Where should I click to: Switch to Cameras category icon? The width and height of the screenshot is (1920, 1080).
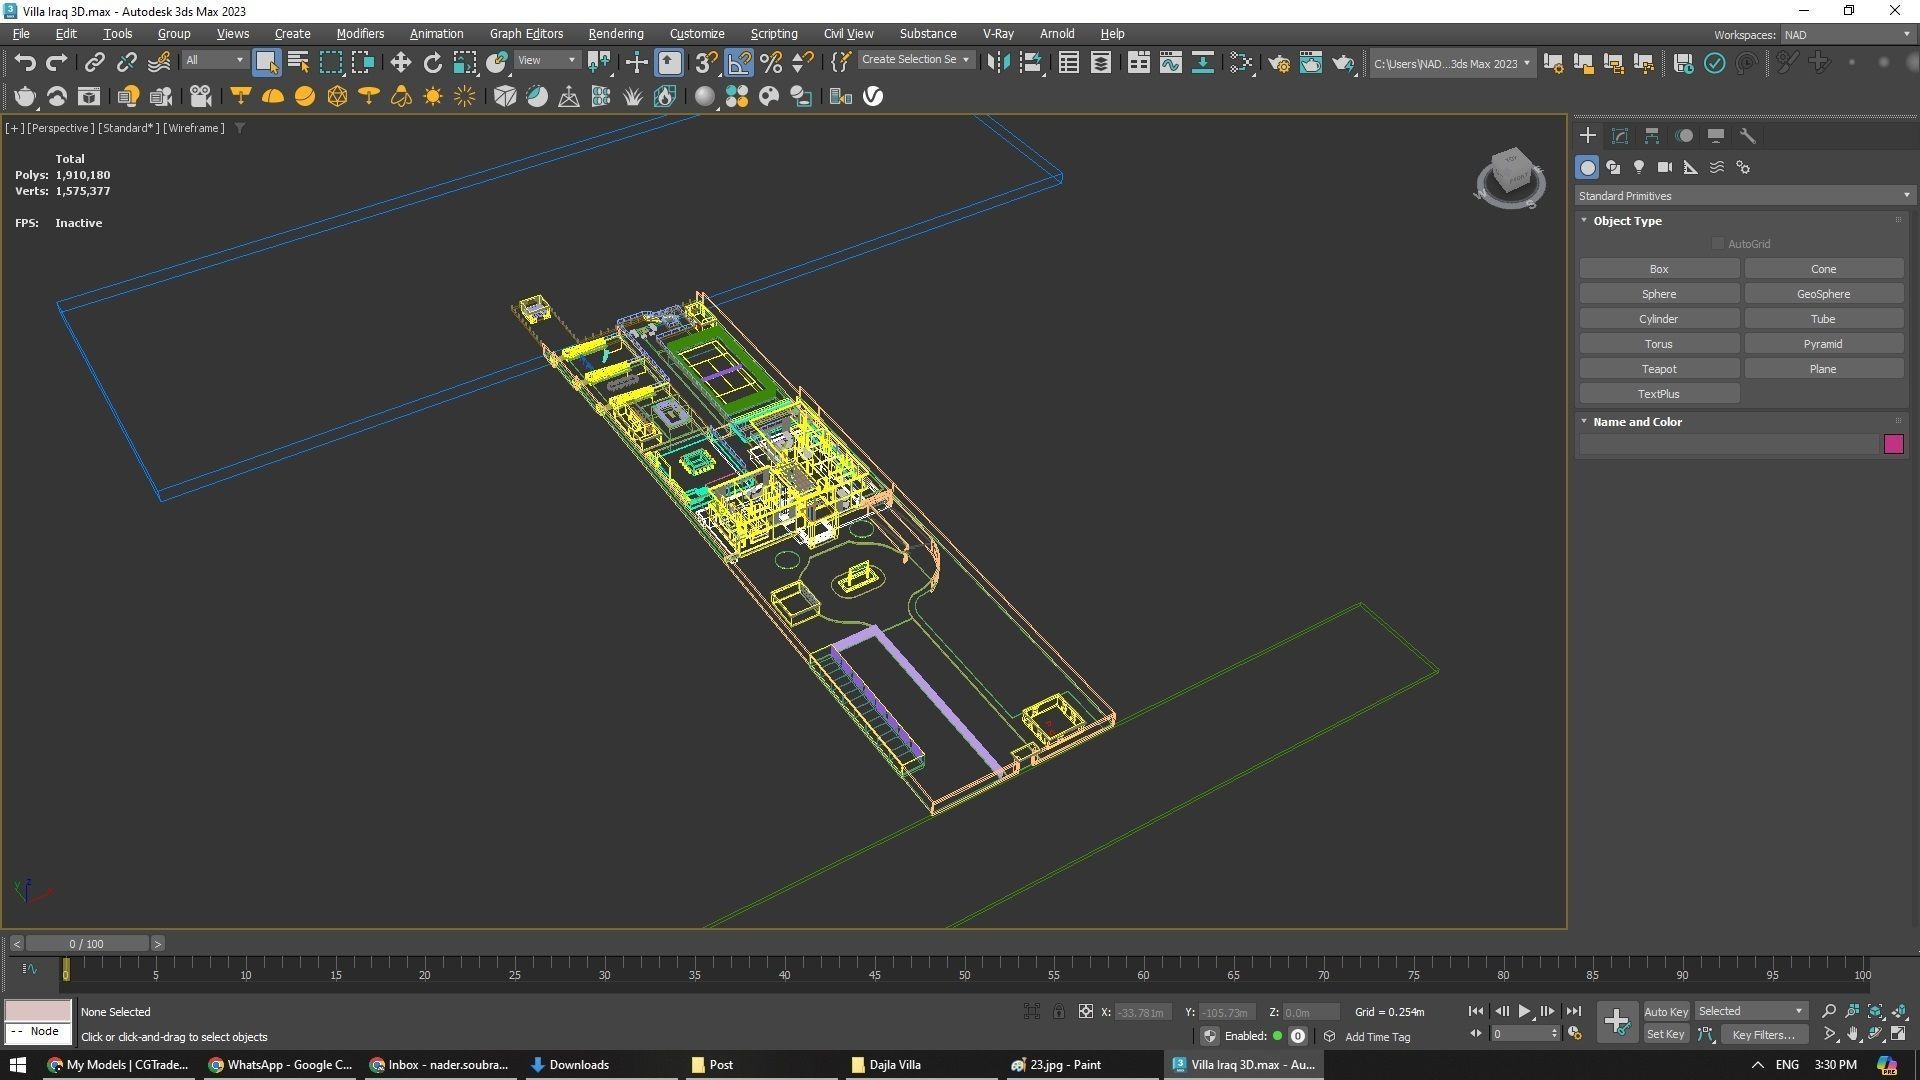[1664, 167]
